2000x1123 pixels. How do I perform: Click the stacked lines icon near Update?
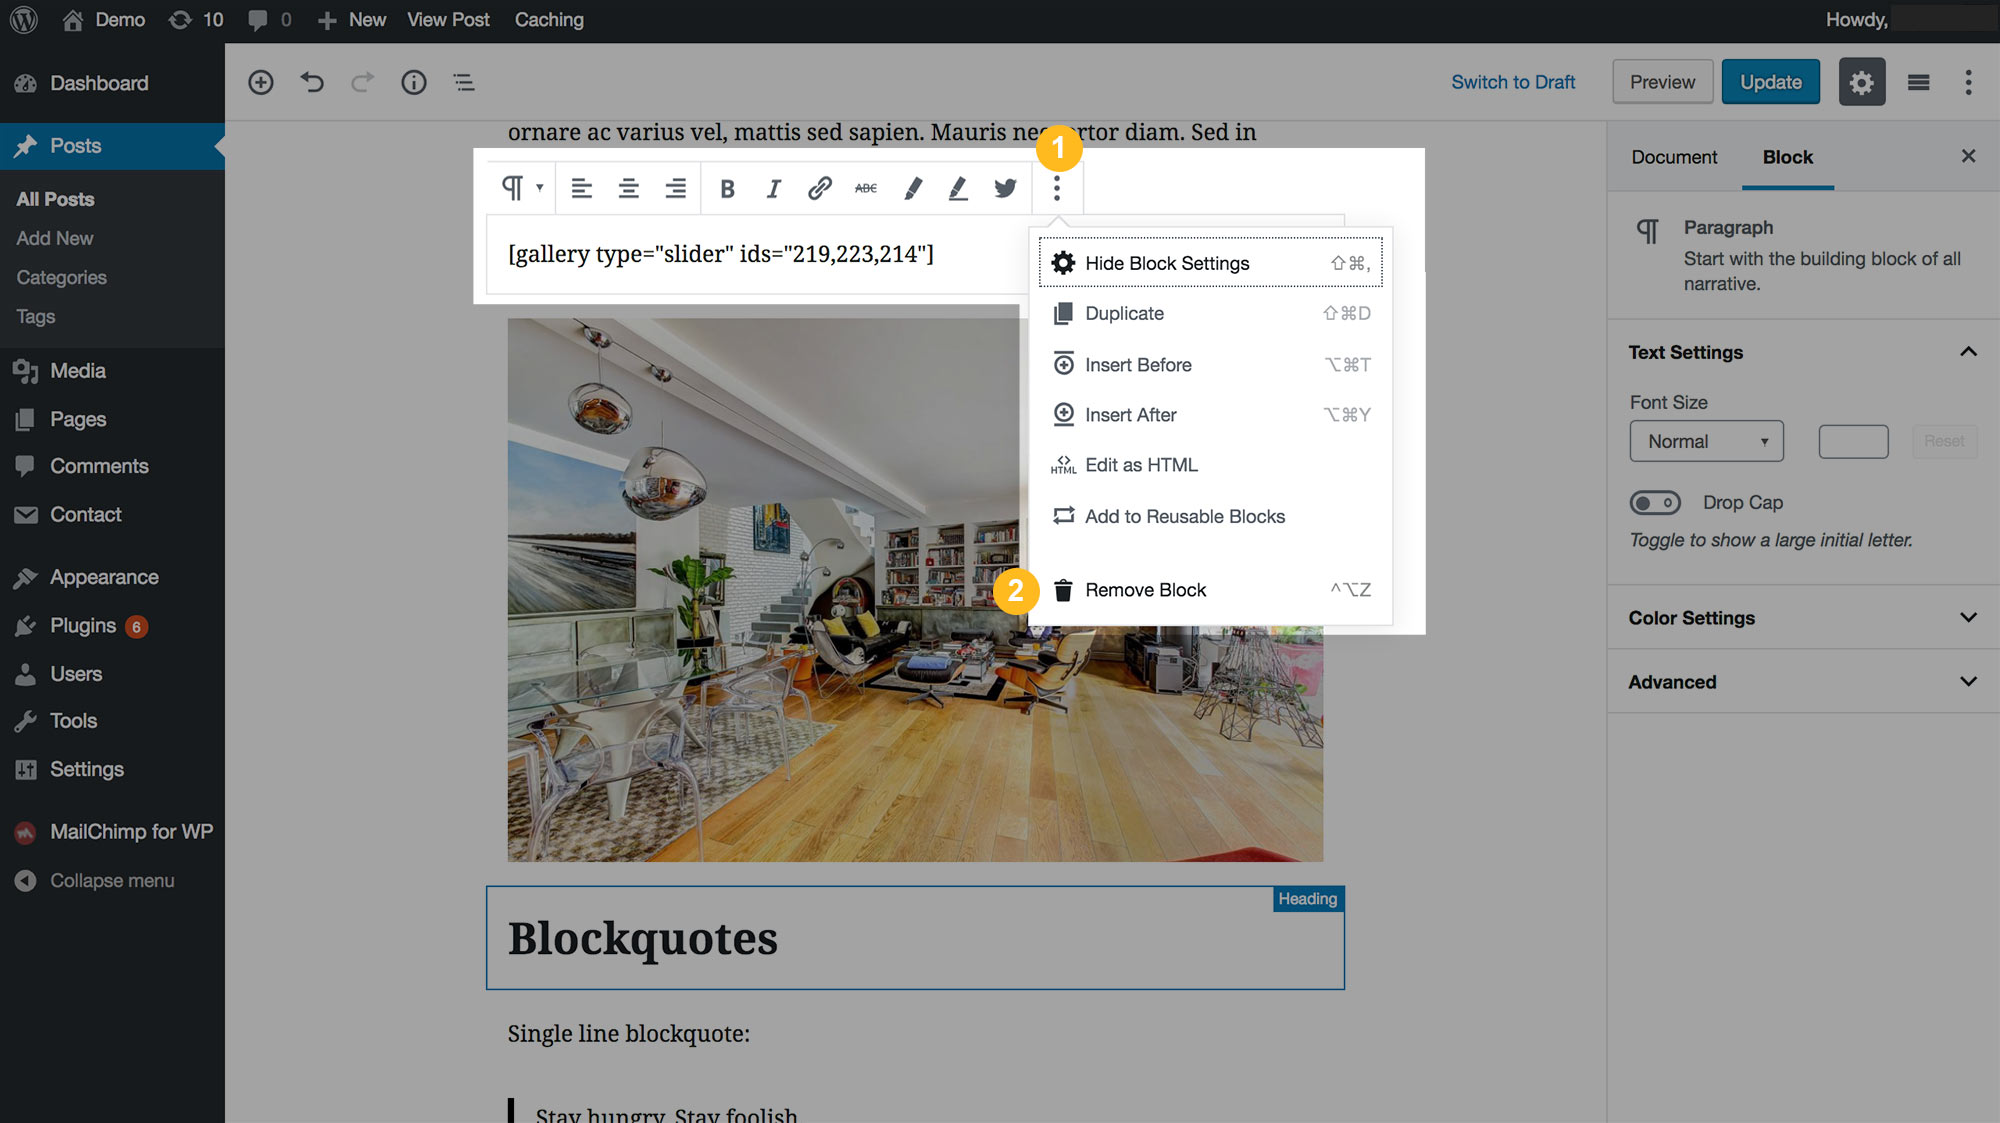coord(1918,82)
